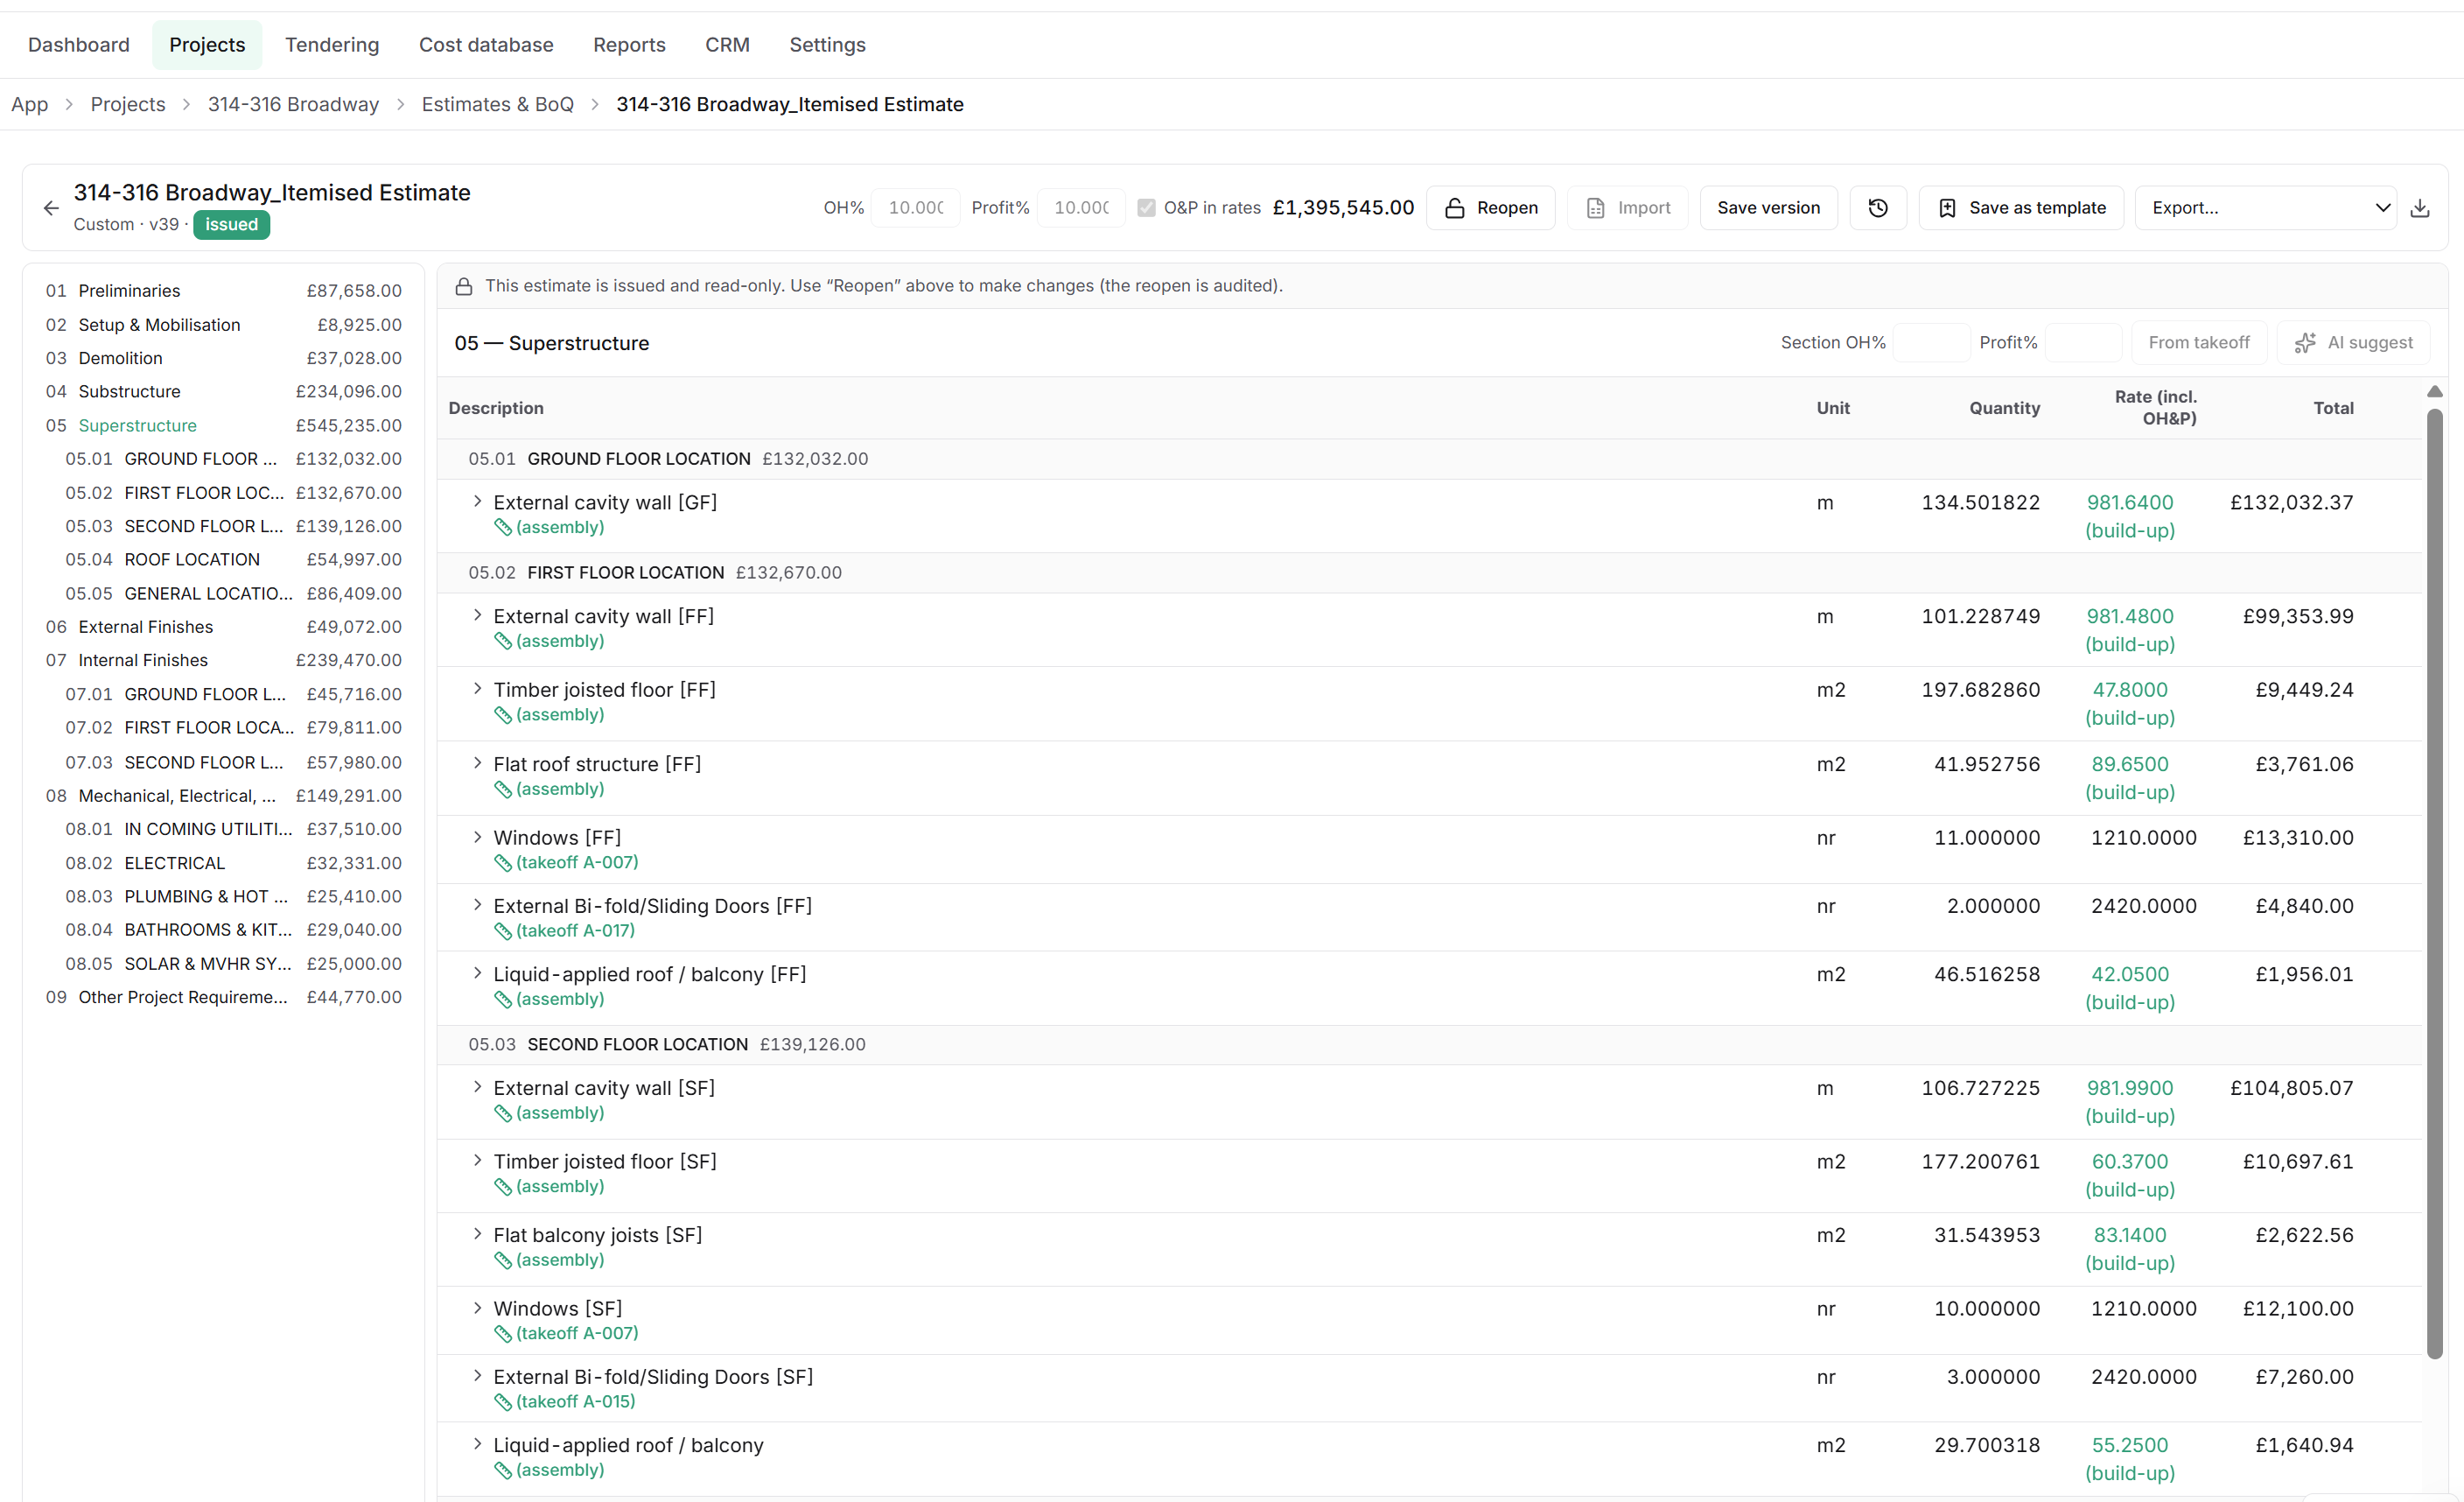Click the lock icon in read-only notice
Screen dimensions: 2464x1502
[x=464, y=286]
